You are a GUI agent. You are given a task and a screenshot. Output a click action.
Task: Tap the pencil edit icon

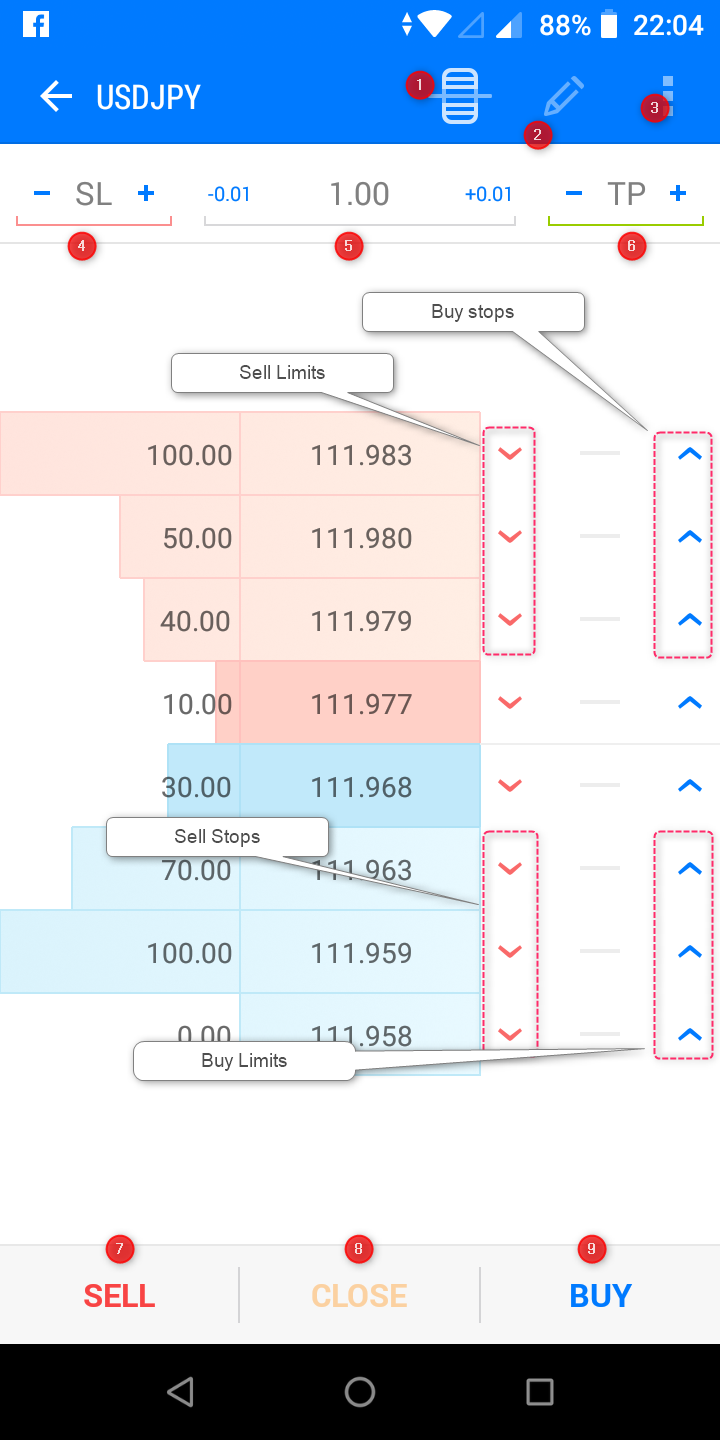(x=563, y=96)
